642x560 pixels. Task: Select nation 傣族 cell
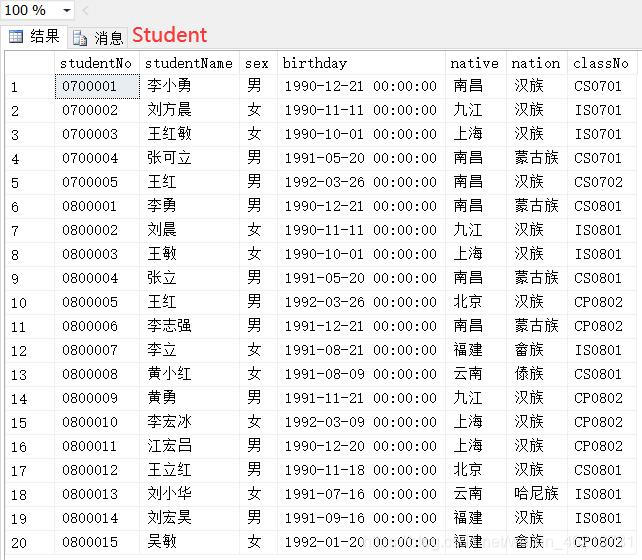pos(529,374)
